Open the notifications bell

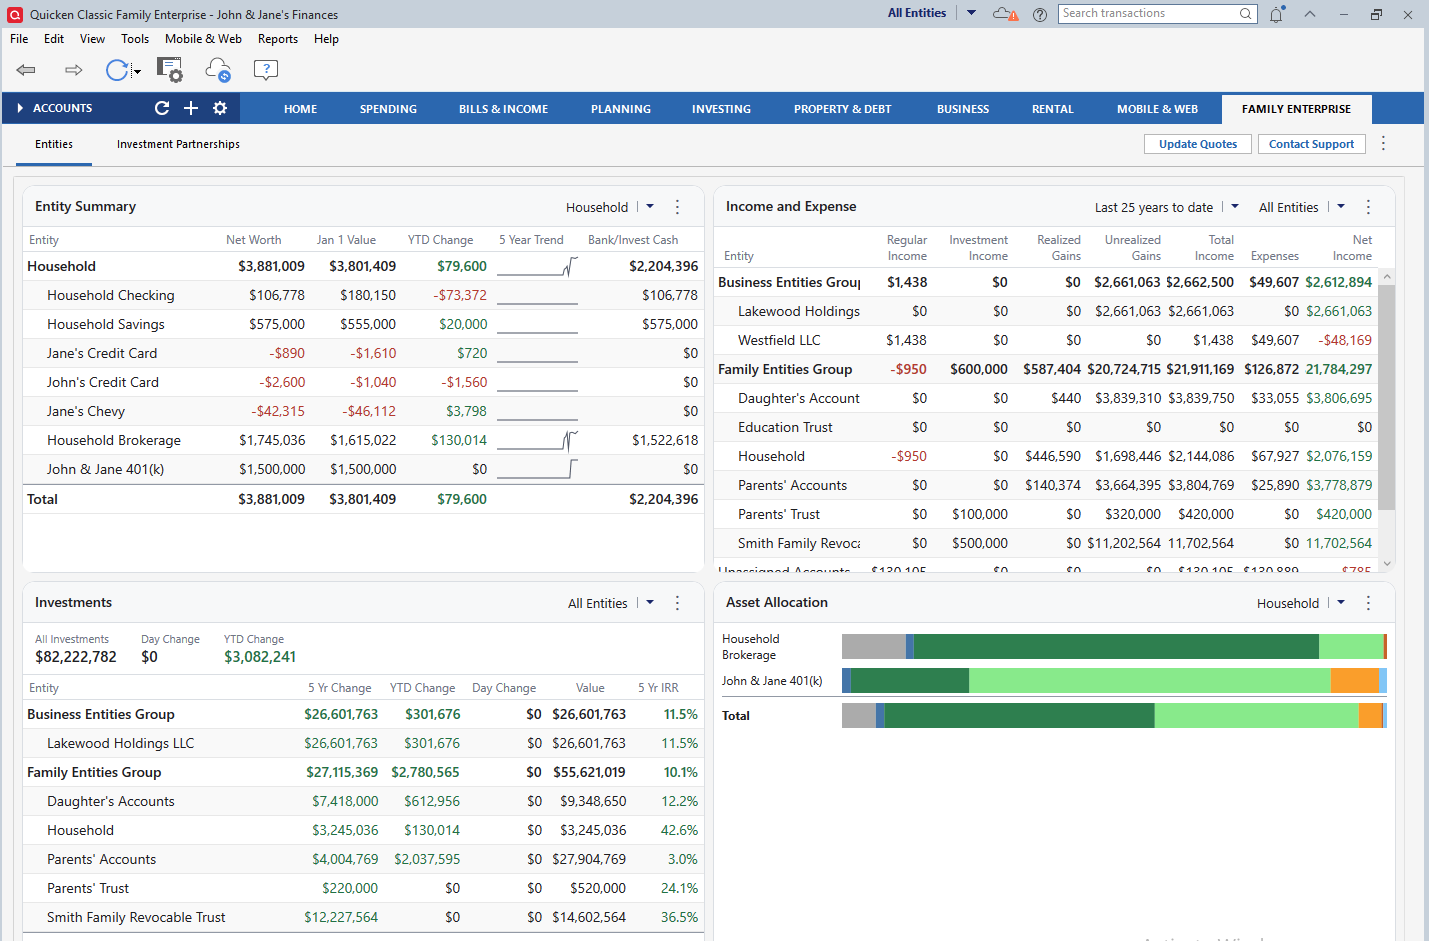coord(1277,14)
